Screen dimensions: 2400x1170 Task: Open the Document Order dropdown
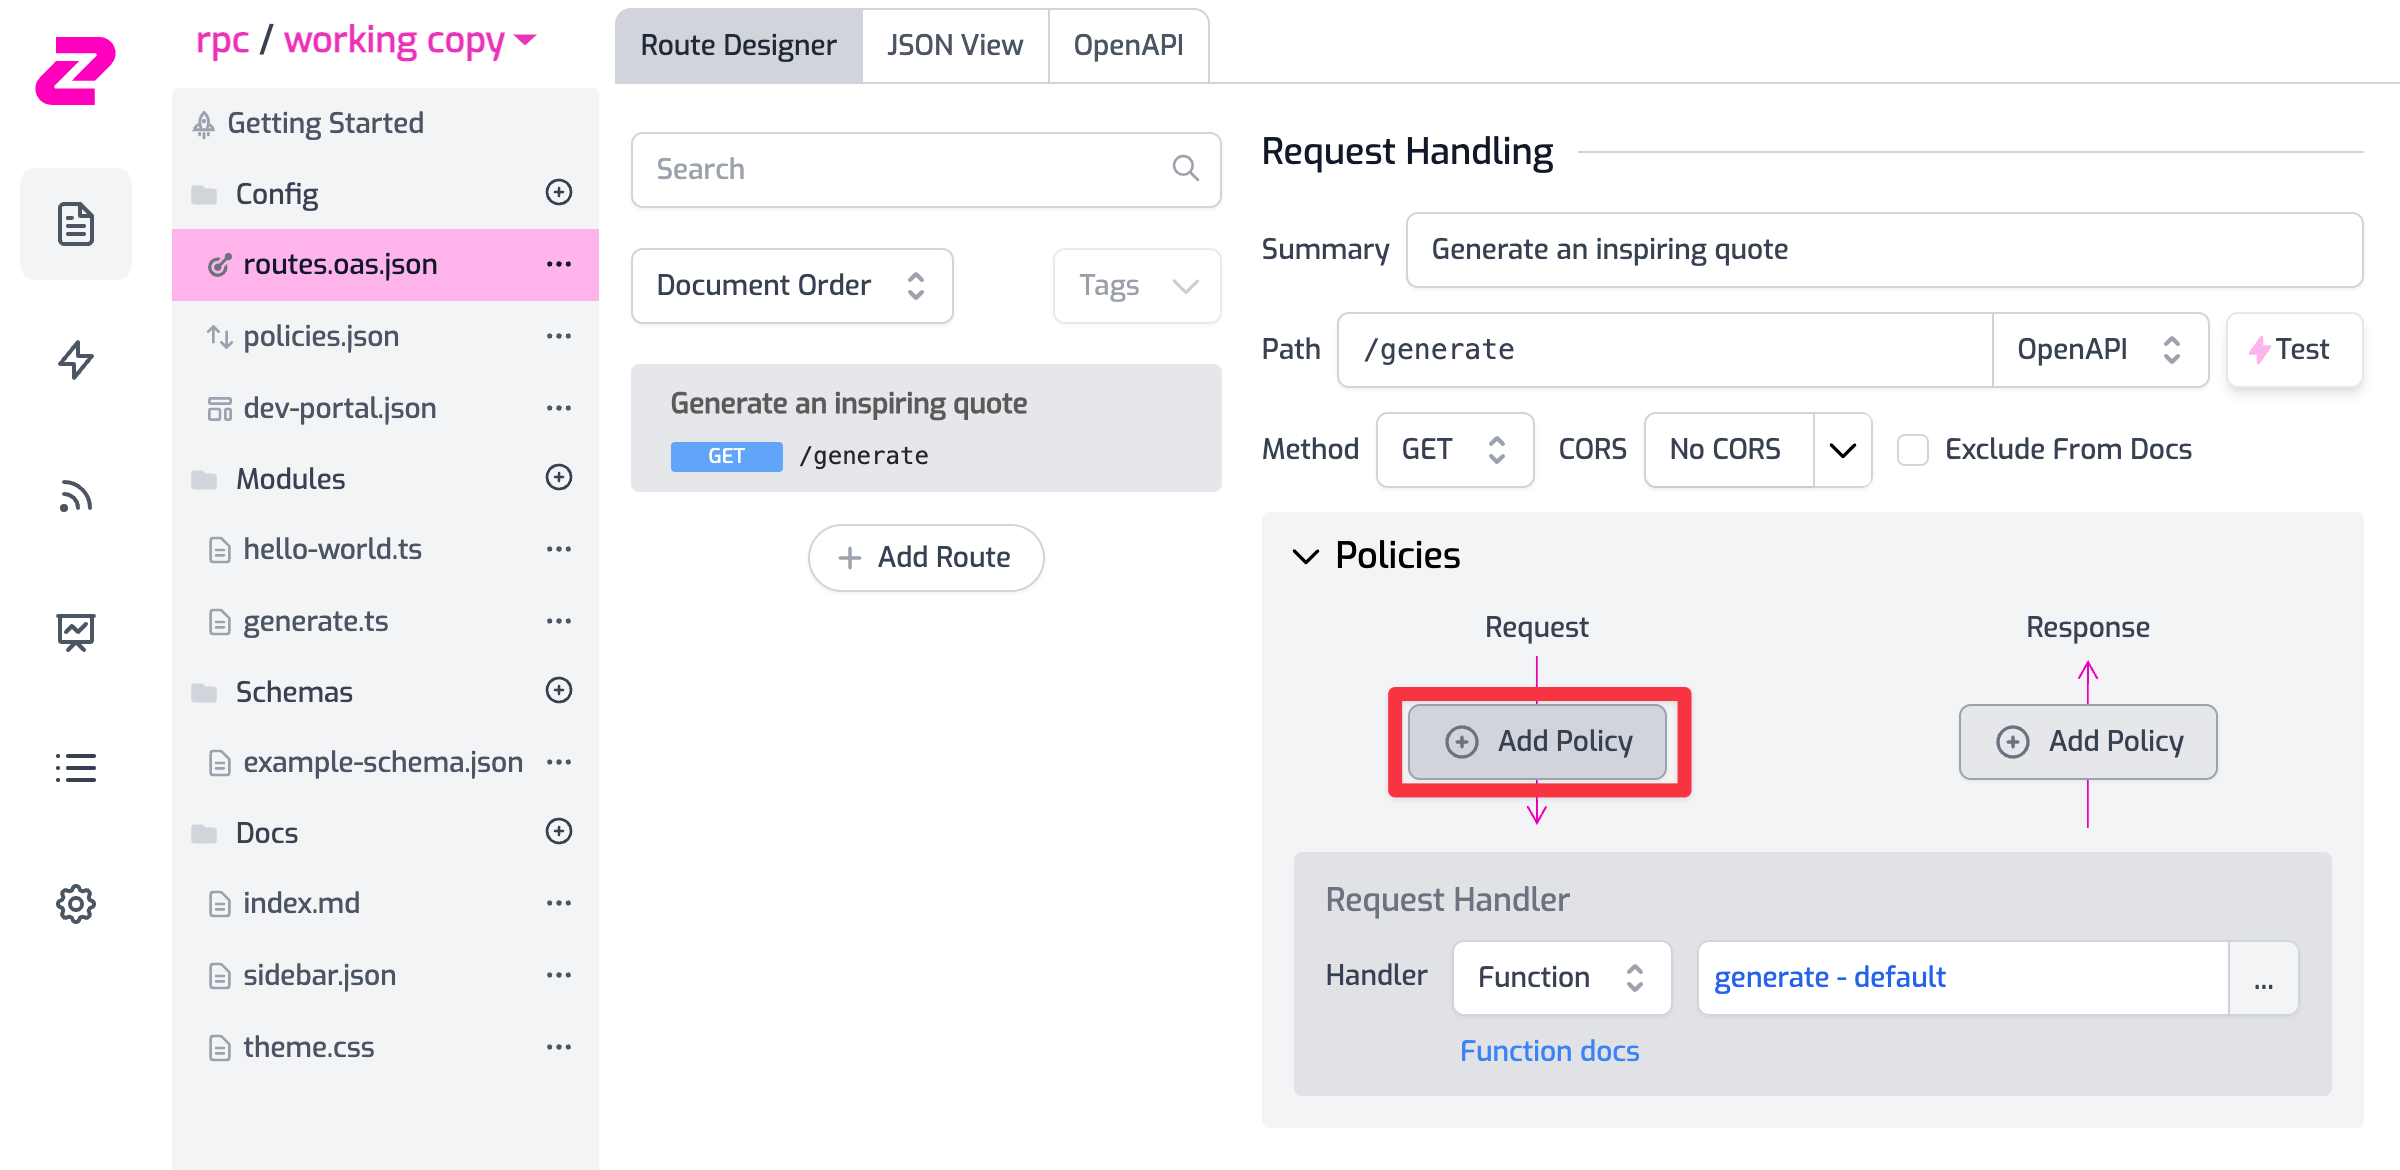791,286
